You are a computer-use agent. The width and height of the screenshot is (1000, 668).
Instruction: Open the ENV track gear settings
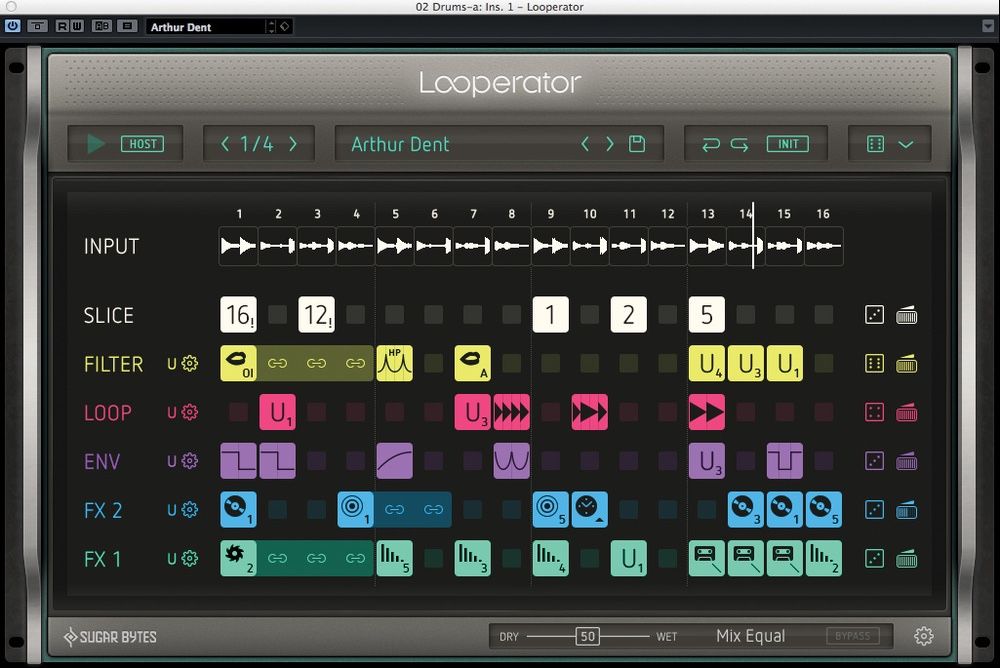190,462
